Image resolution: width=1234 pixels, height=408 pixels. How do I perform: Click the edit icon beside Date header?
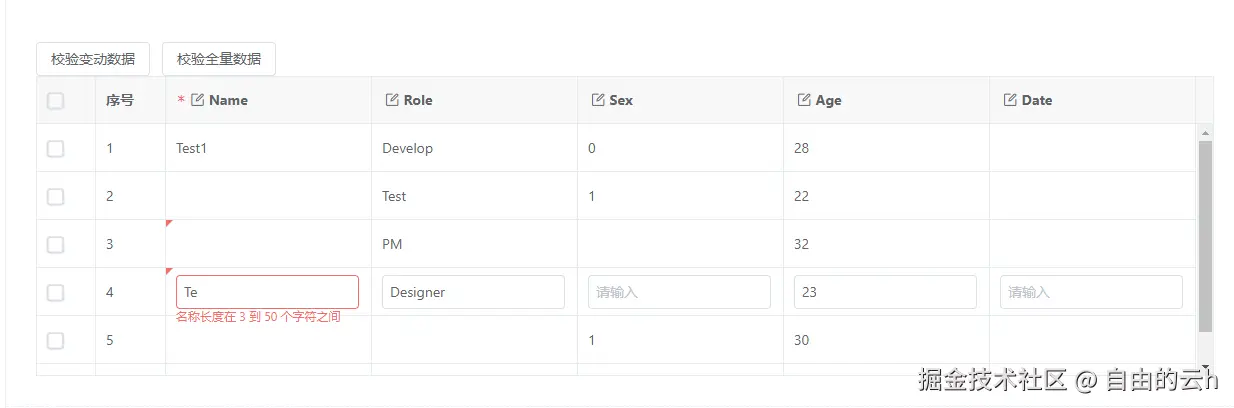pyautogui.click(x=1010, y=100)
